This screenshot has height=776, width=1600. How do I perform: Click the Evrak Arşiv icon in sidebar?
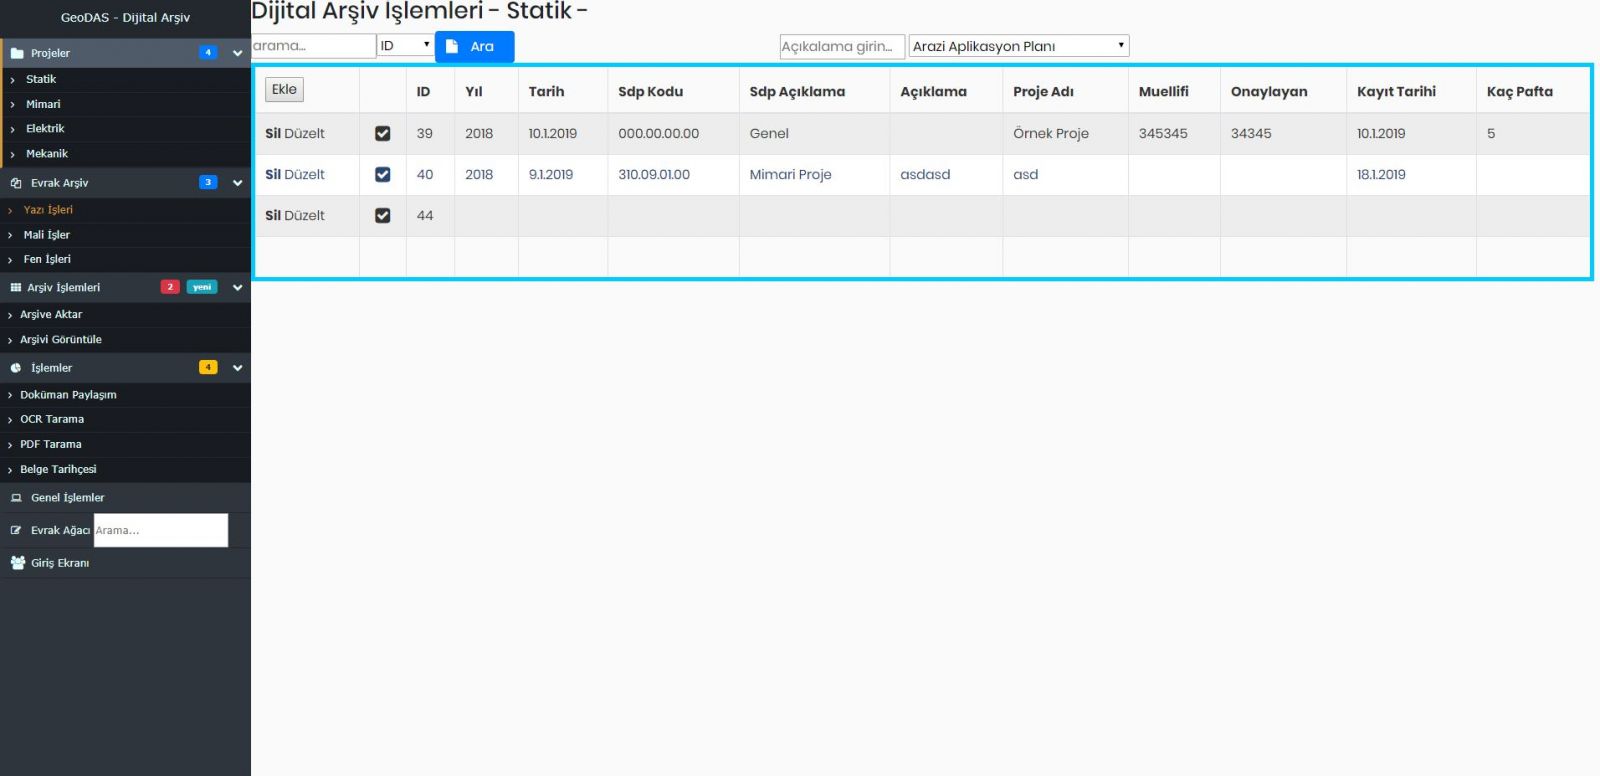click(x=16, y=183)
